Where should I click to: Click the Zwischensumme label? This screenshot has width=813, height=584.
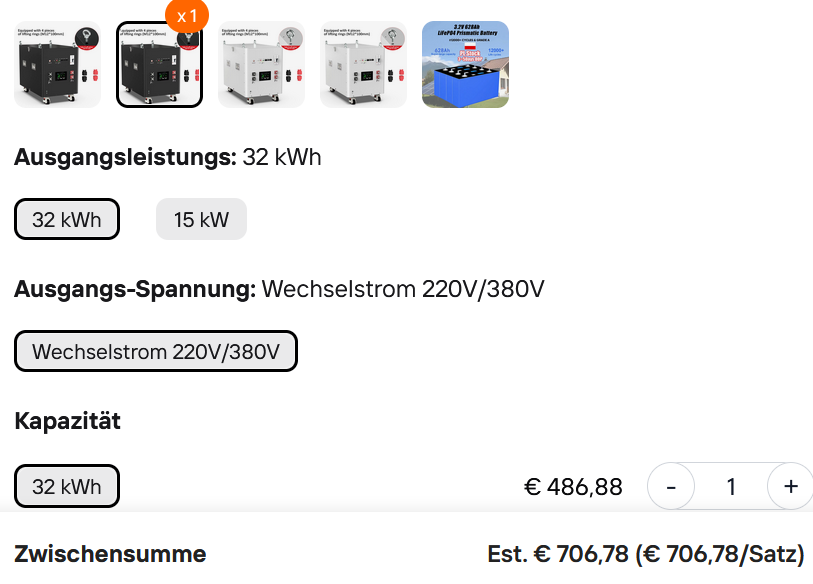pos(110,554)
